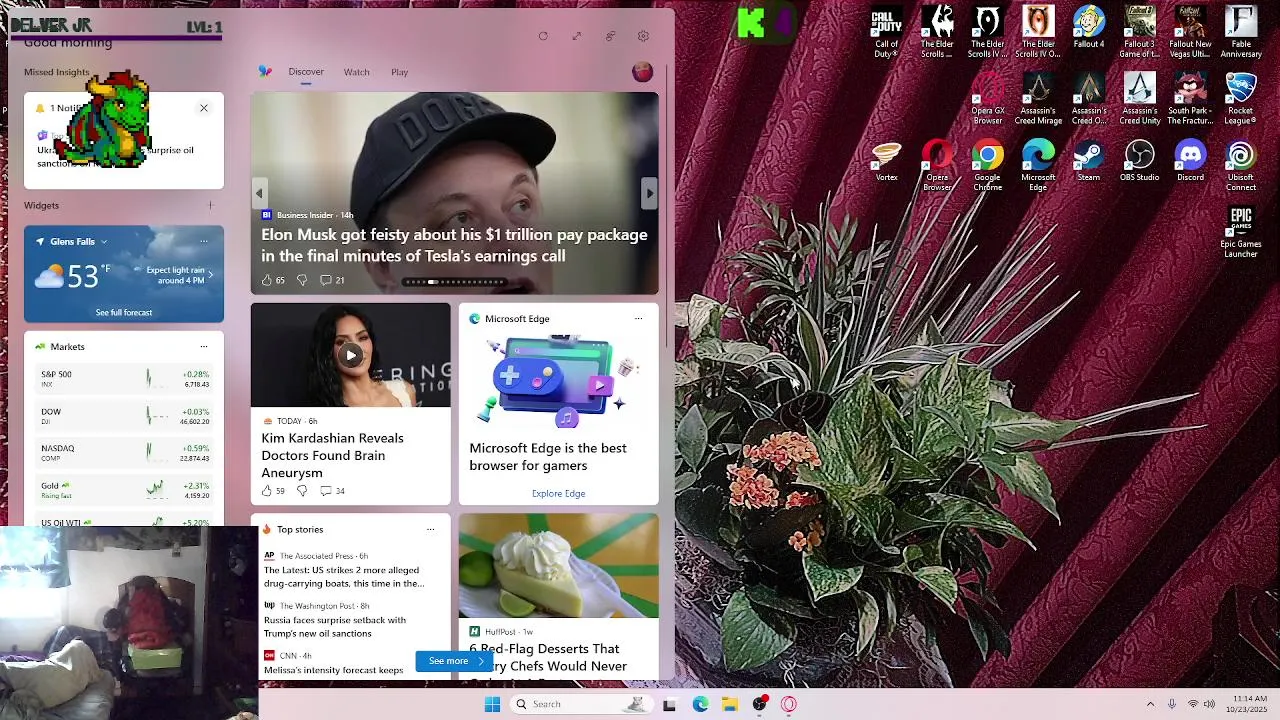Go to previous featured story arrow
The image size is (1280, 720).
259,194
